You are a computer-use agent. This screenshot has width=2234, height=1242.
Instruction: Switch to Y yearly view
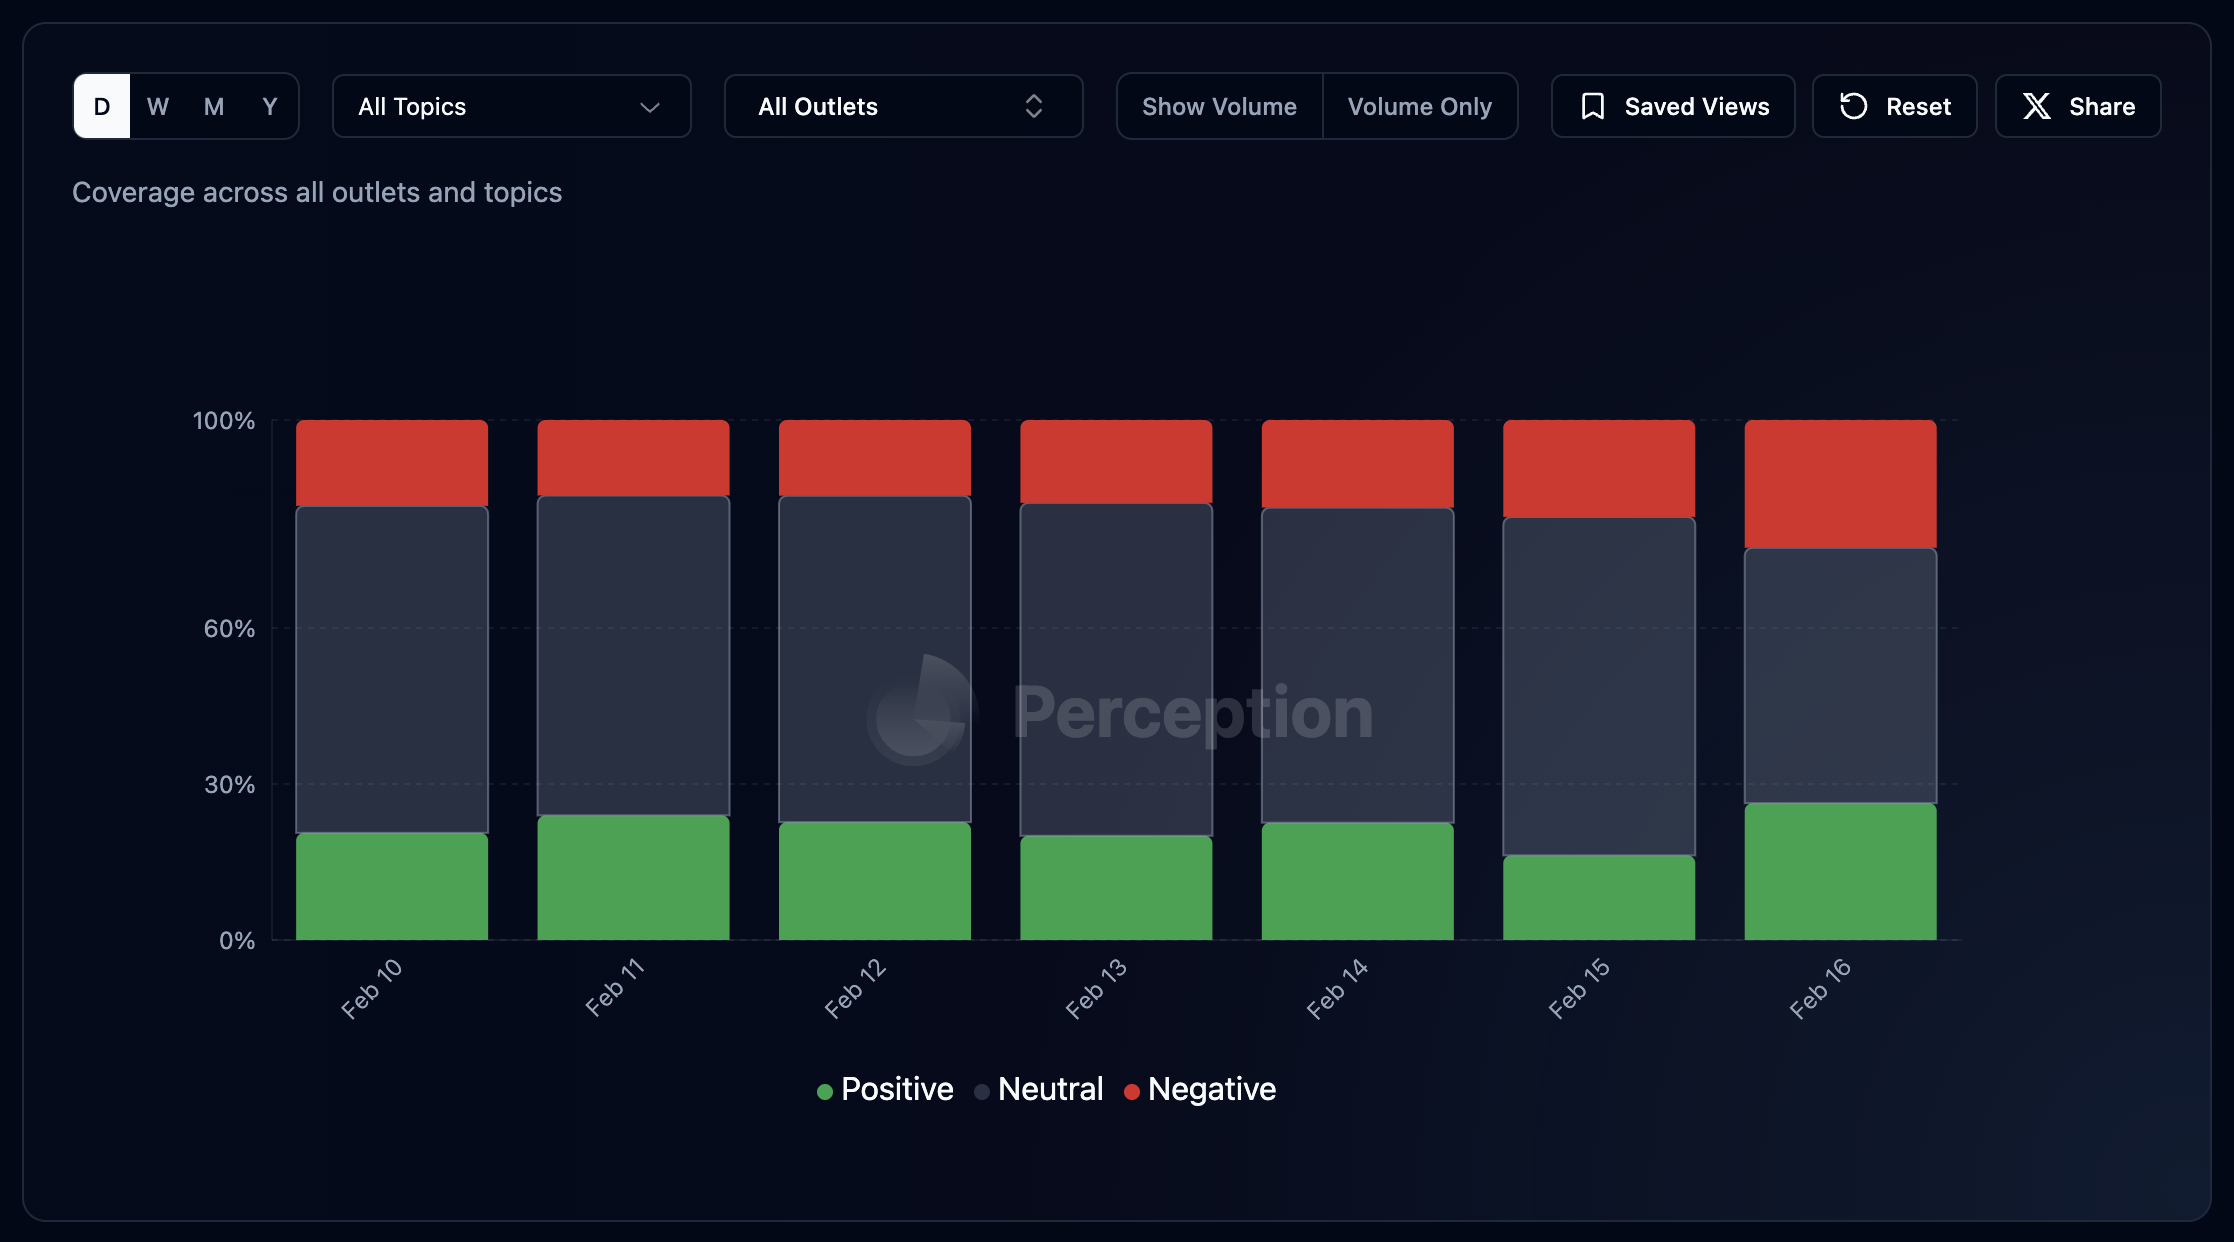click(x=269, y=106)
